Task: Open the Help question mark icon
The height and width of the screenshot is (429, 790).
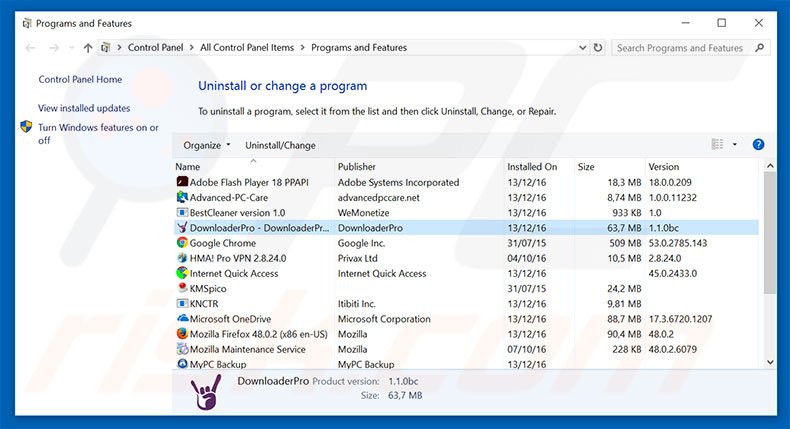Action: tap(758, 145)
